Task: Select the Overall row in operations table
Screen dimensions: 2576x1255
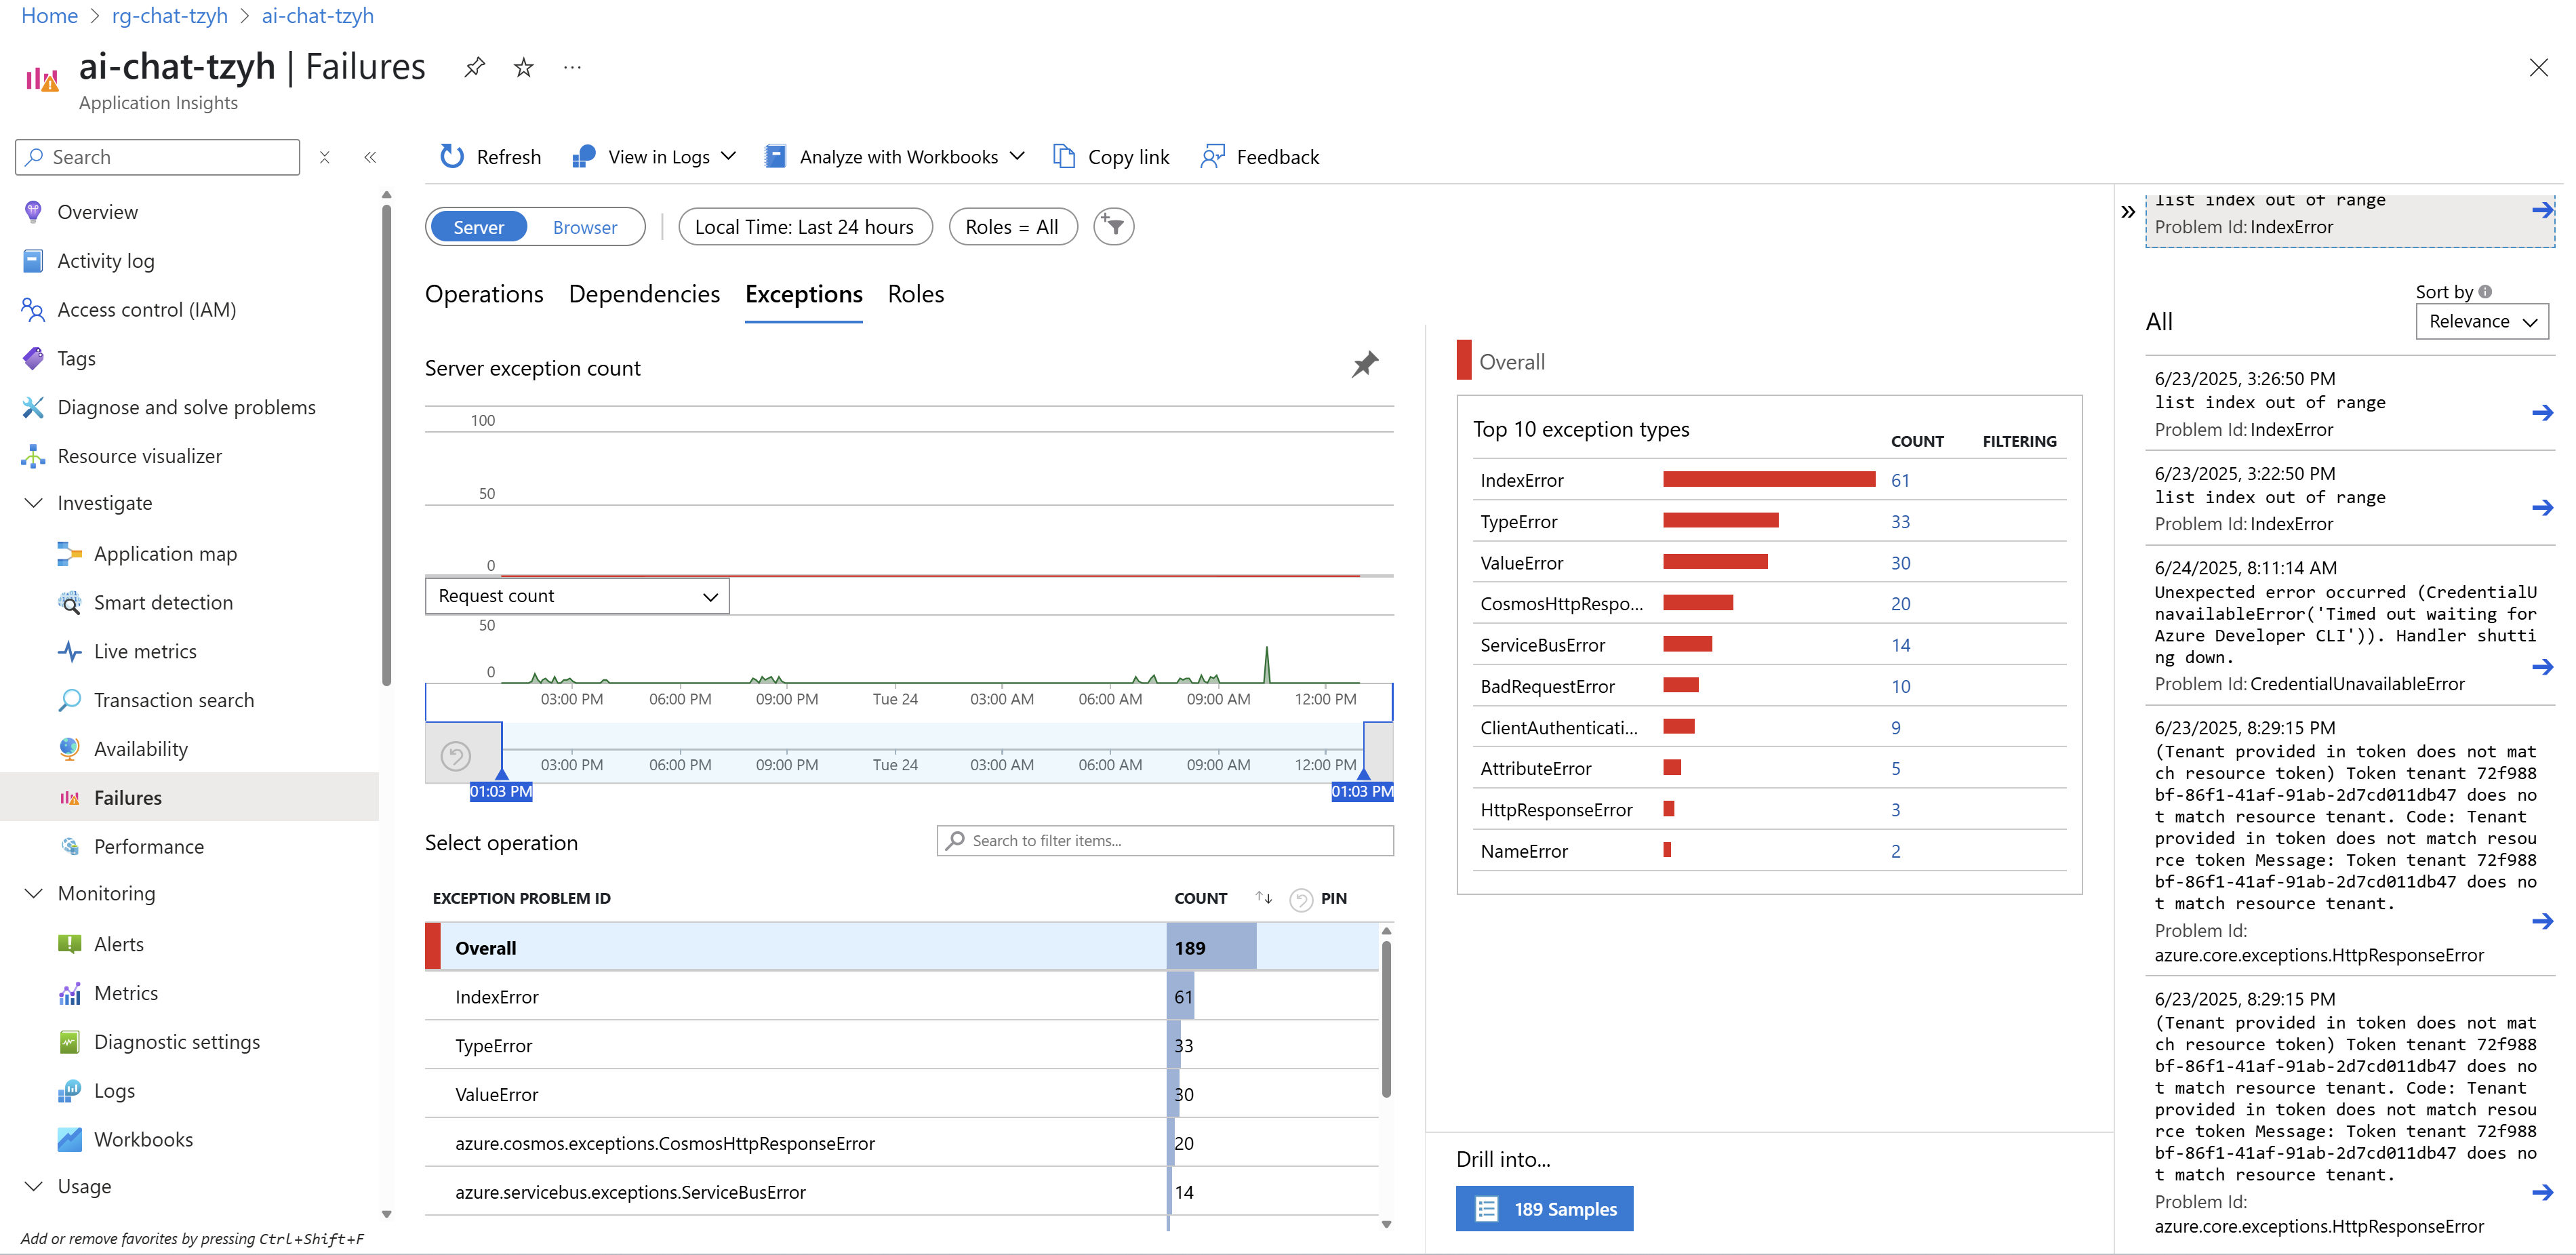Action: (x=901, y=948)
